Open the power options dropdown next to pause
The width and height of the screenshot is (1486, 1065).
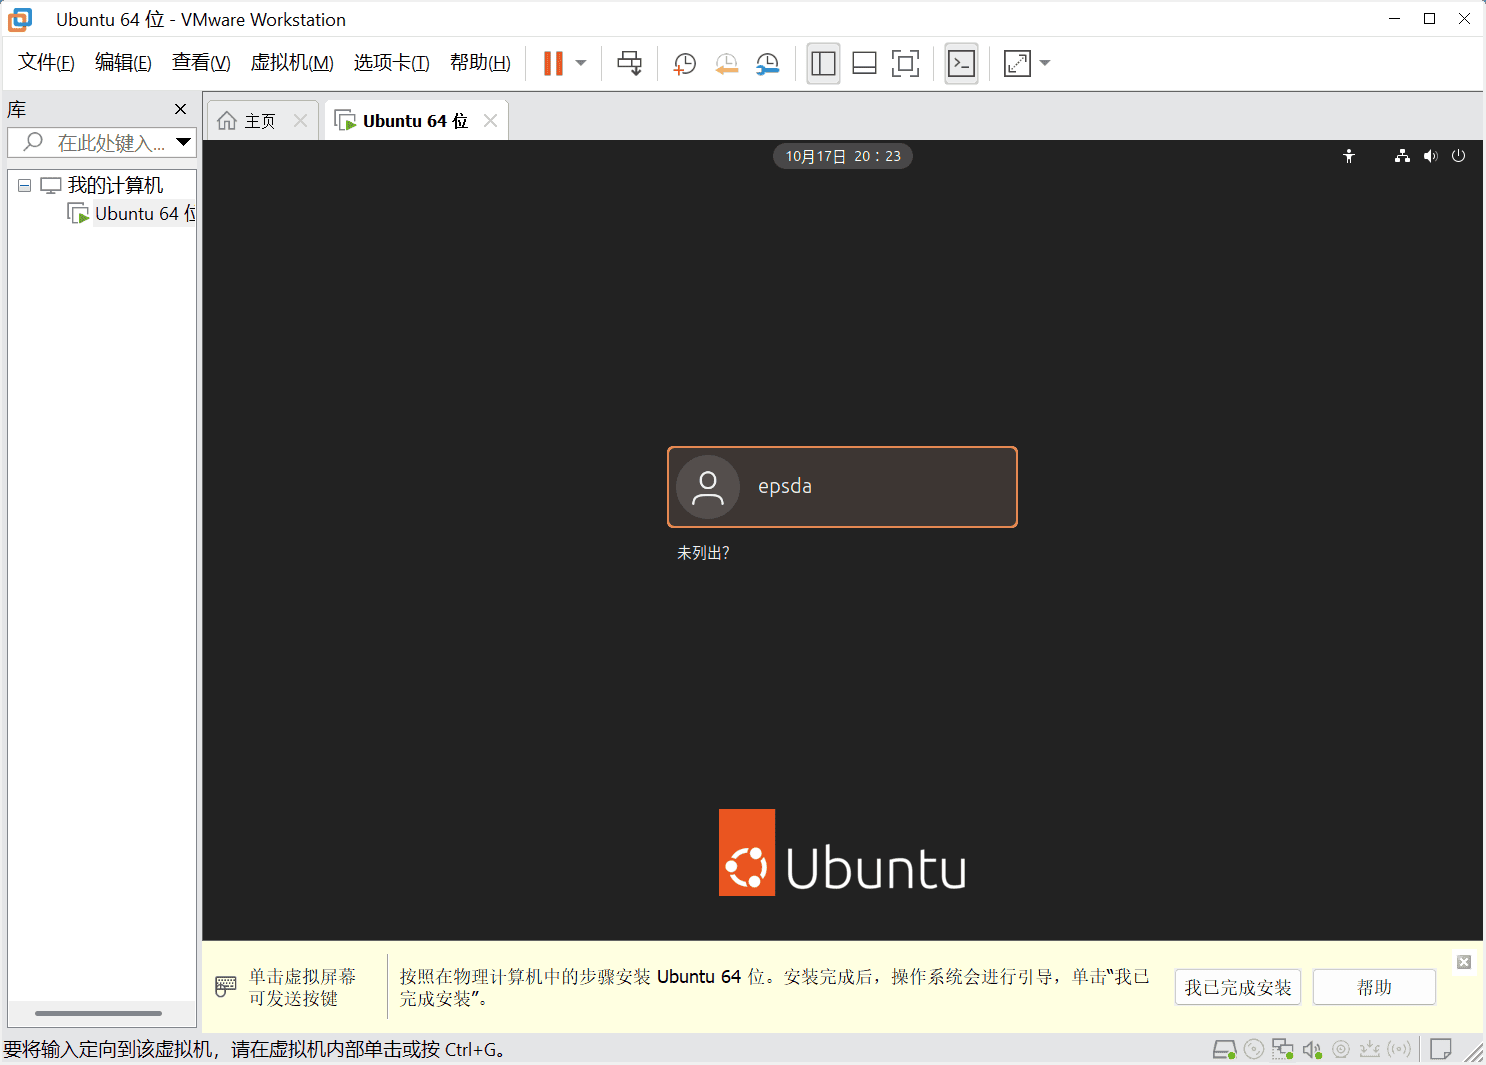tap(581, 63)
